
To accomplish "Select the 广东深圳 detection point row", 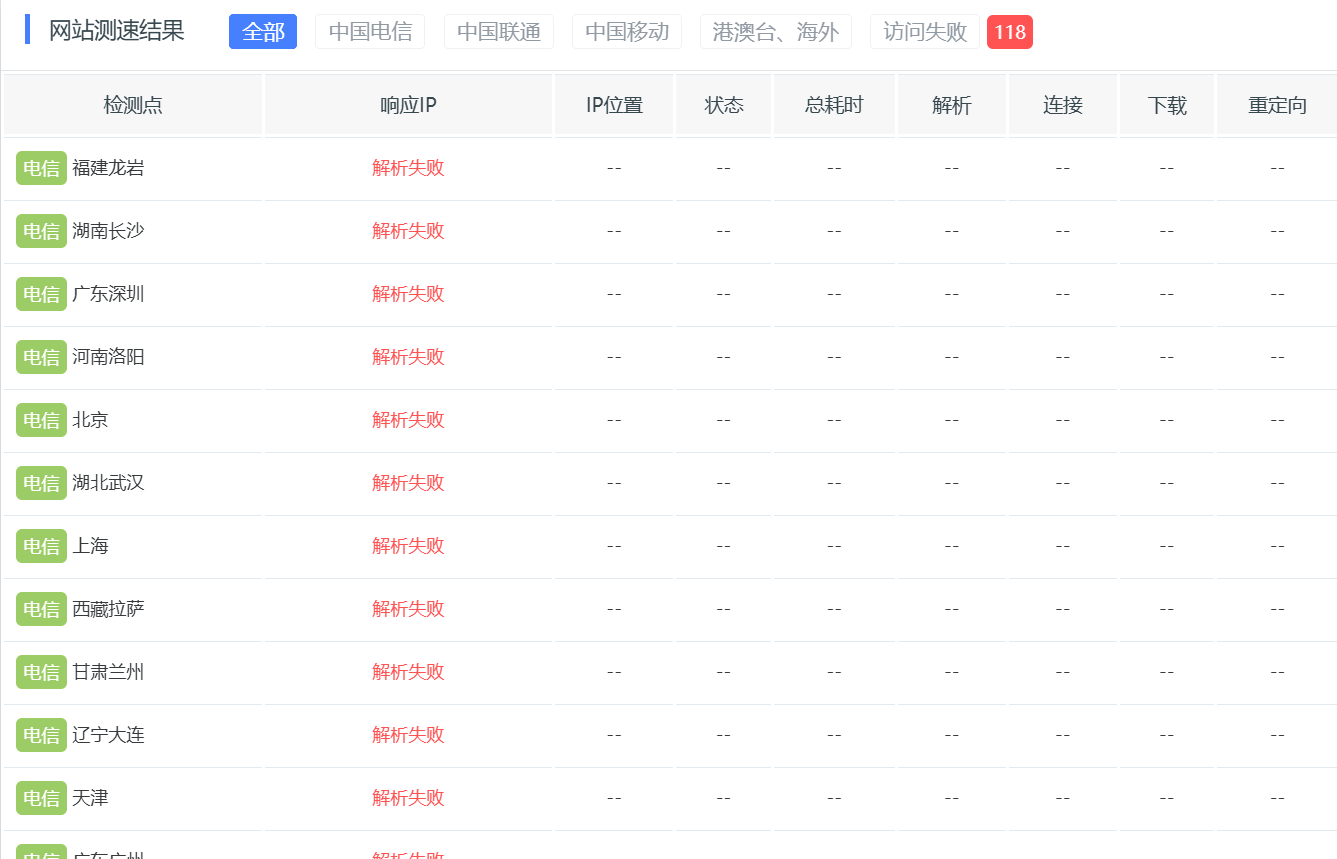I will click(x=670, y=294).
